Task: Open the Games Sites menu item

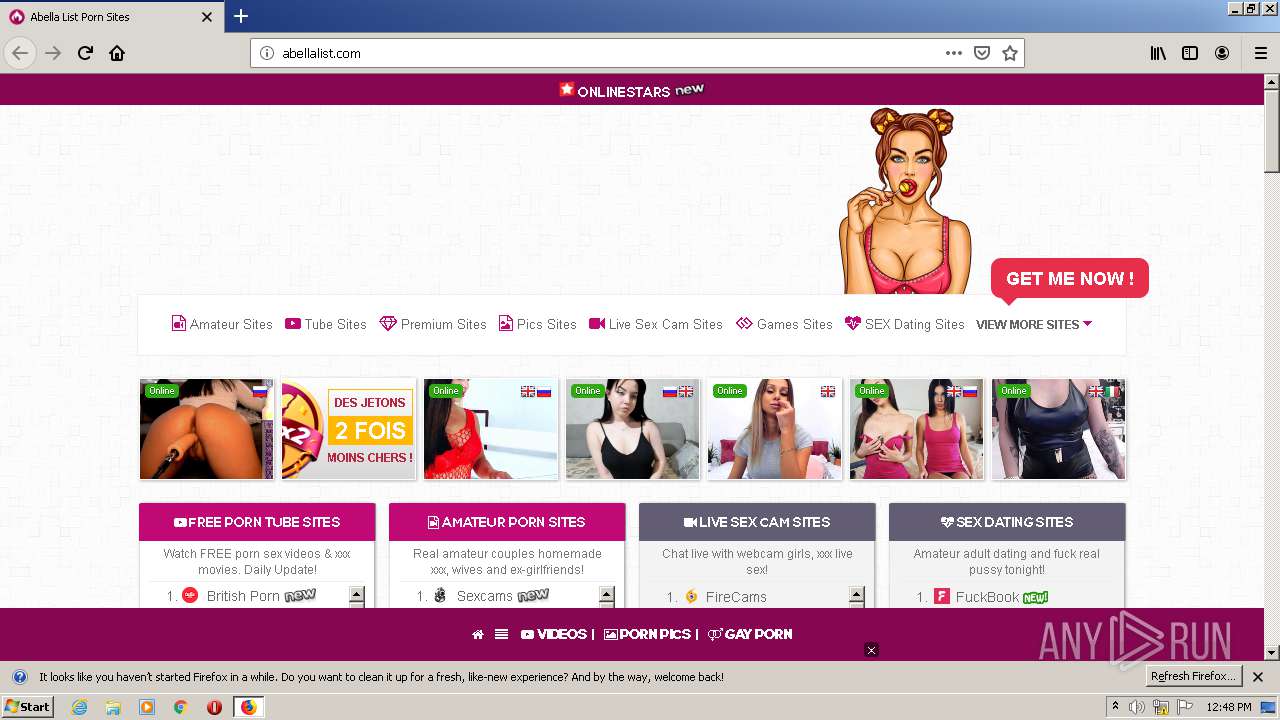Action: click(784, 324)
